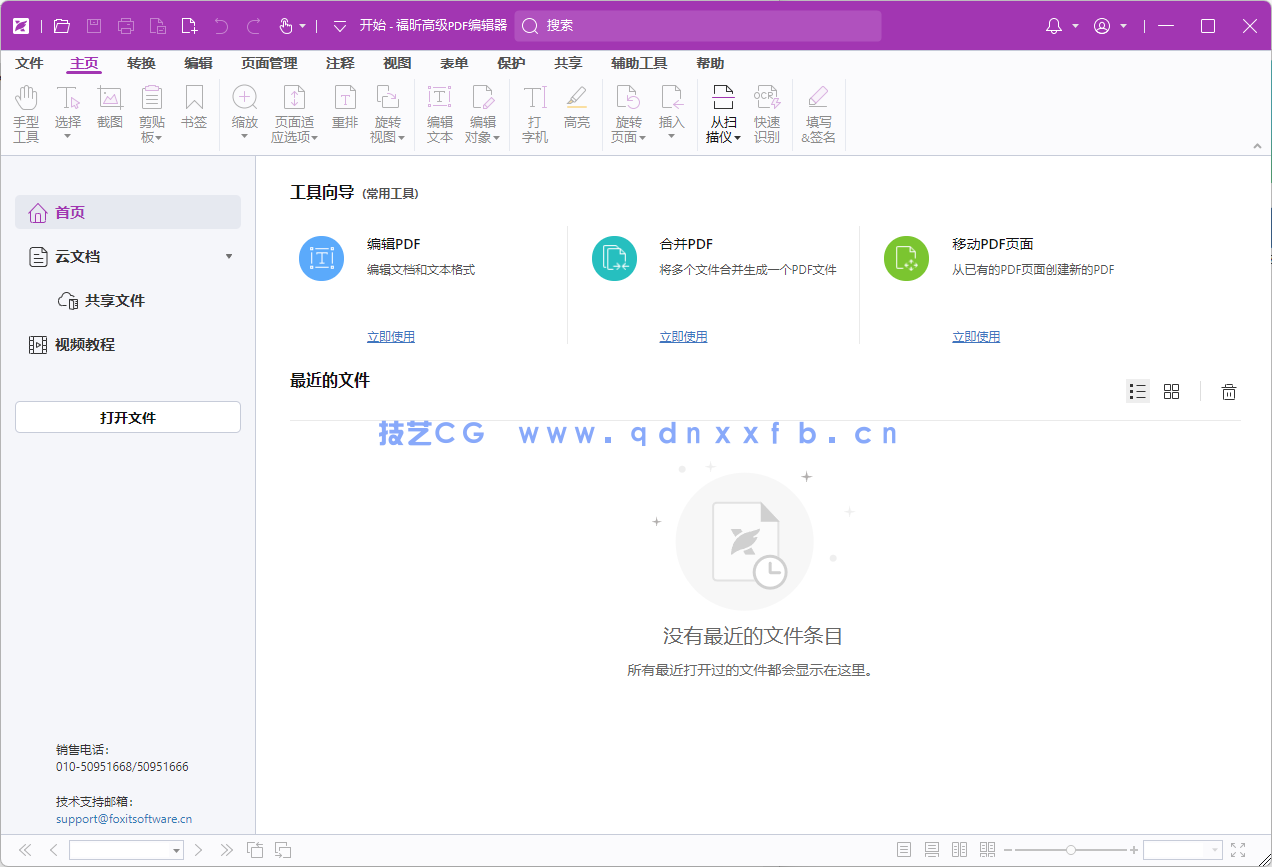Open the 辅助工具 ribbon tab
The width and height of the screenshot is (1272, 867).
coord(639,63)
